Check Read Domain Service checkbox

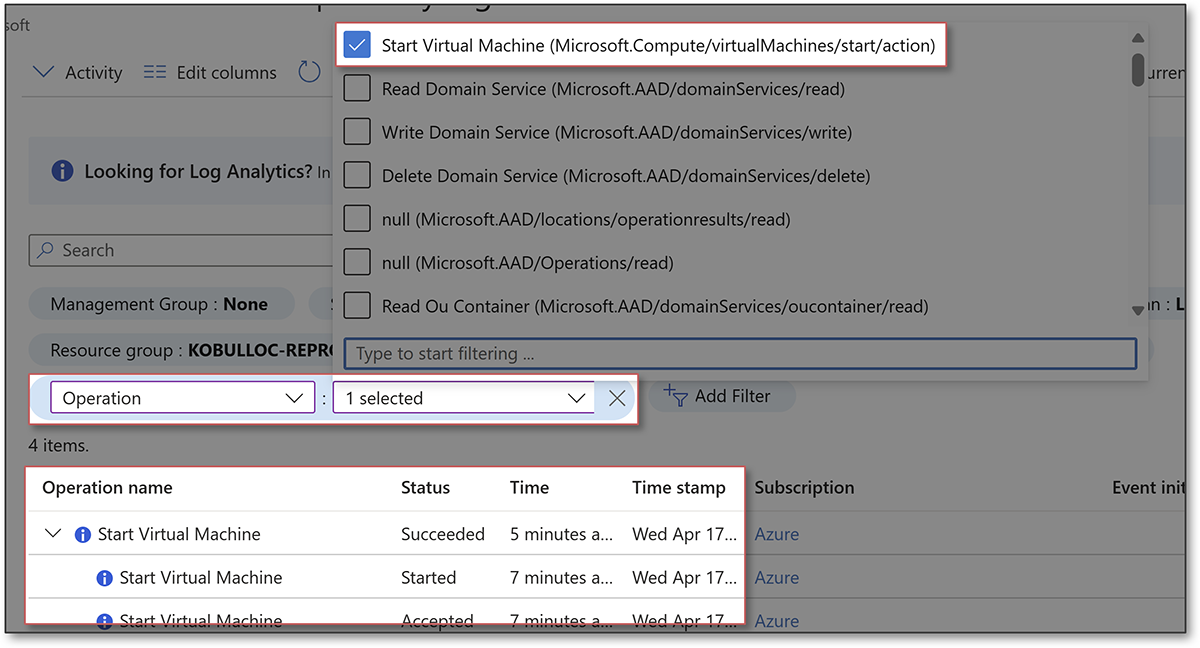coord(357,89)
